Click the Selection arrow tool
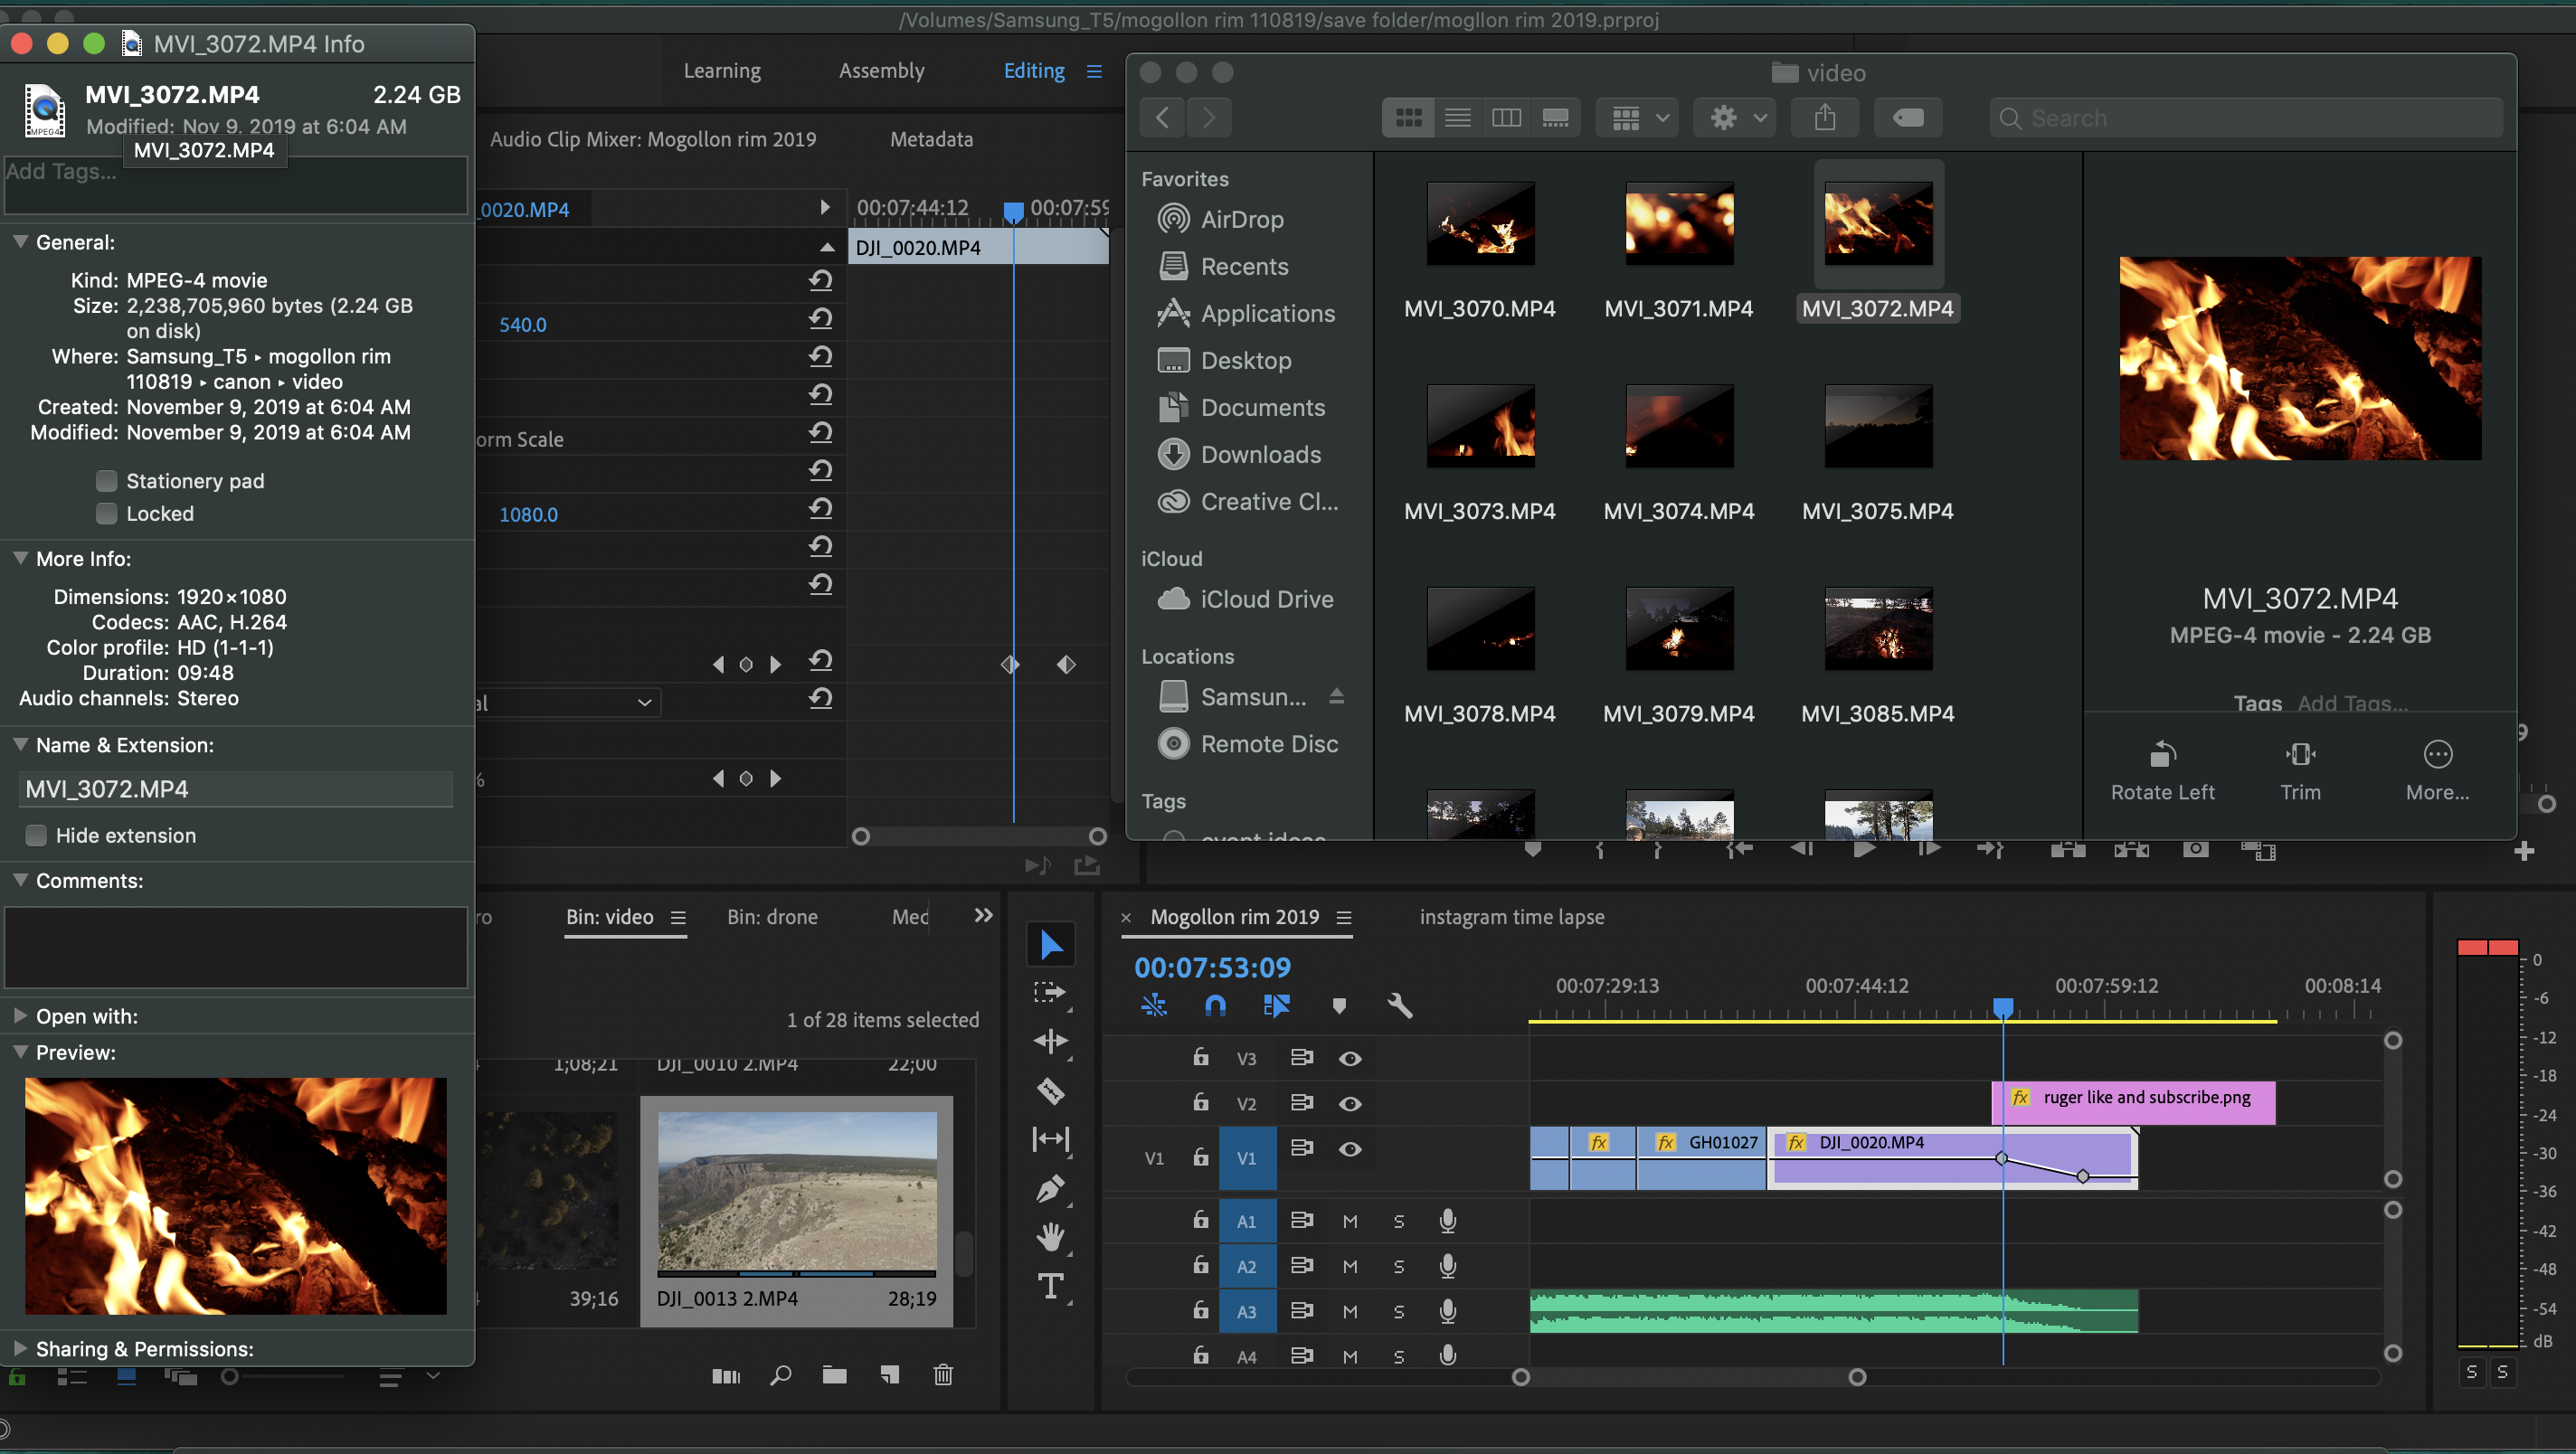The width and height of the screenshot is (2576, 1454). (1050, 945)
